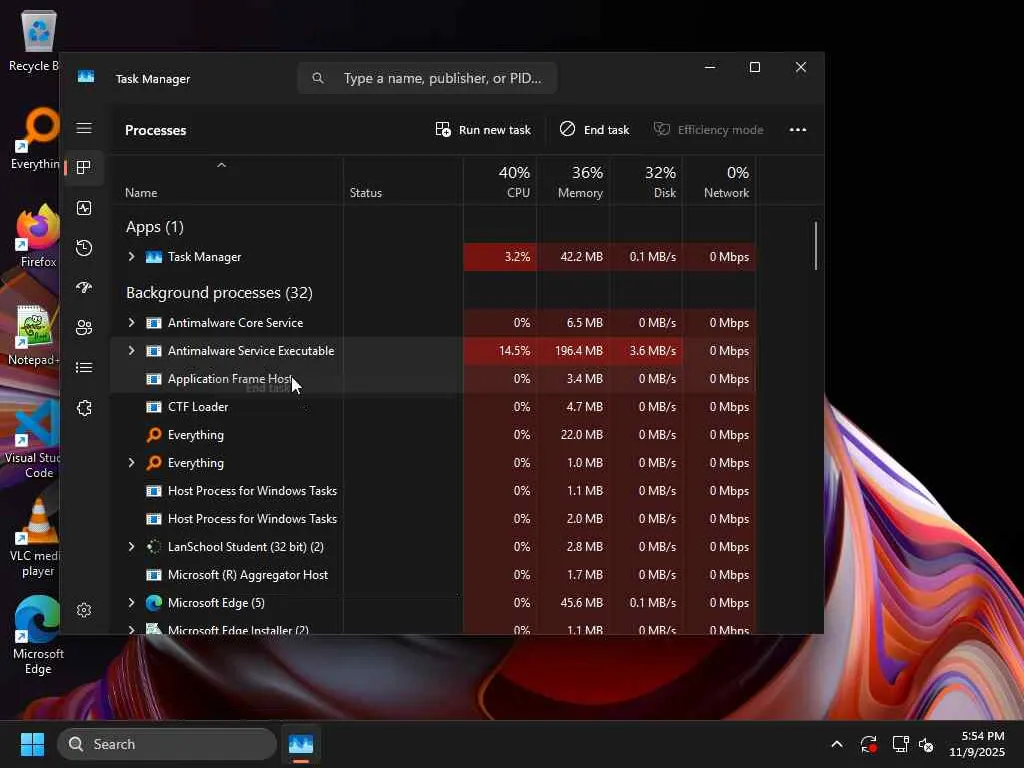Expand the Task Manager app row
The width and height of the screenshot is (1024, 768).
click(131, 257)
